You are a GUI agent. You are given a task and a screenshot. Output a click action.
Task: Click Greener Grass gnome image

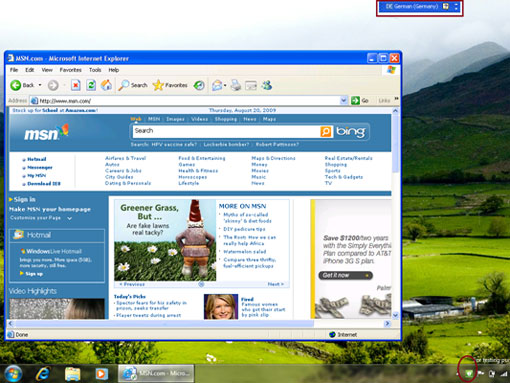click(165, 240)
